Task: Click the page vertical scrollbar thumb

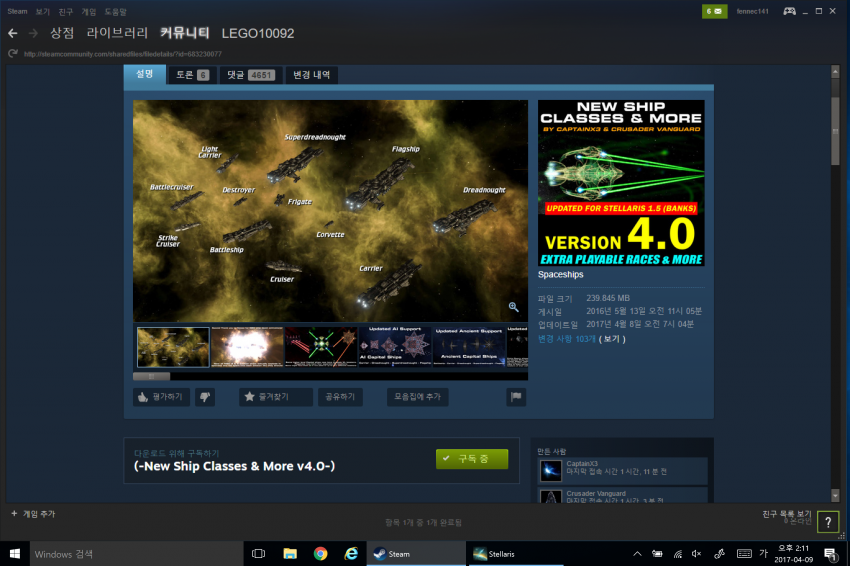Action: coord(835,131)
